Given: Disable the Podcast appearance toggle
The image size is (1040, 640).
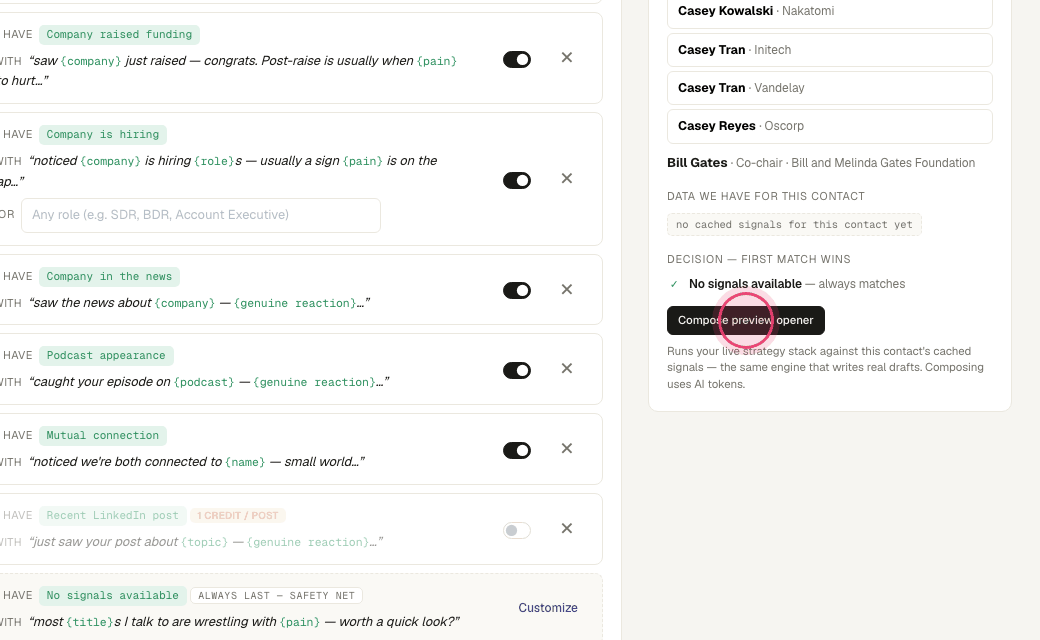Looking at the screenshot, I should click(517, 370).
